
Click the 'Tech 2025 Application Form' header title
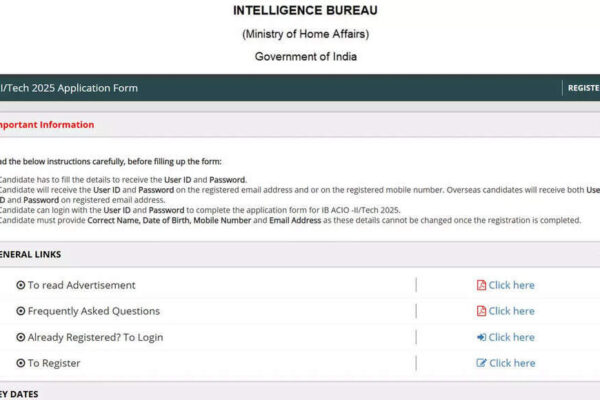pyautogui.click(x=69, y=88)
